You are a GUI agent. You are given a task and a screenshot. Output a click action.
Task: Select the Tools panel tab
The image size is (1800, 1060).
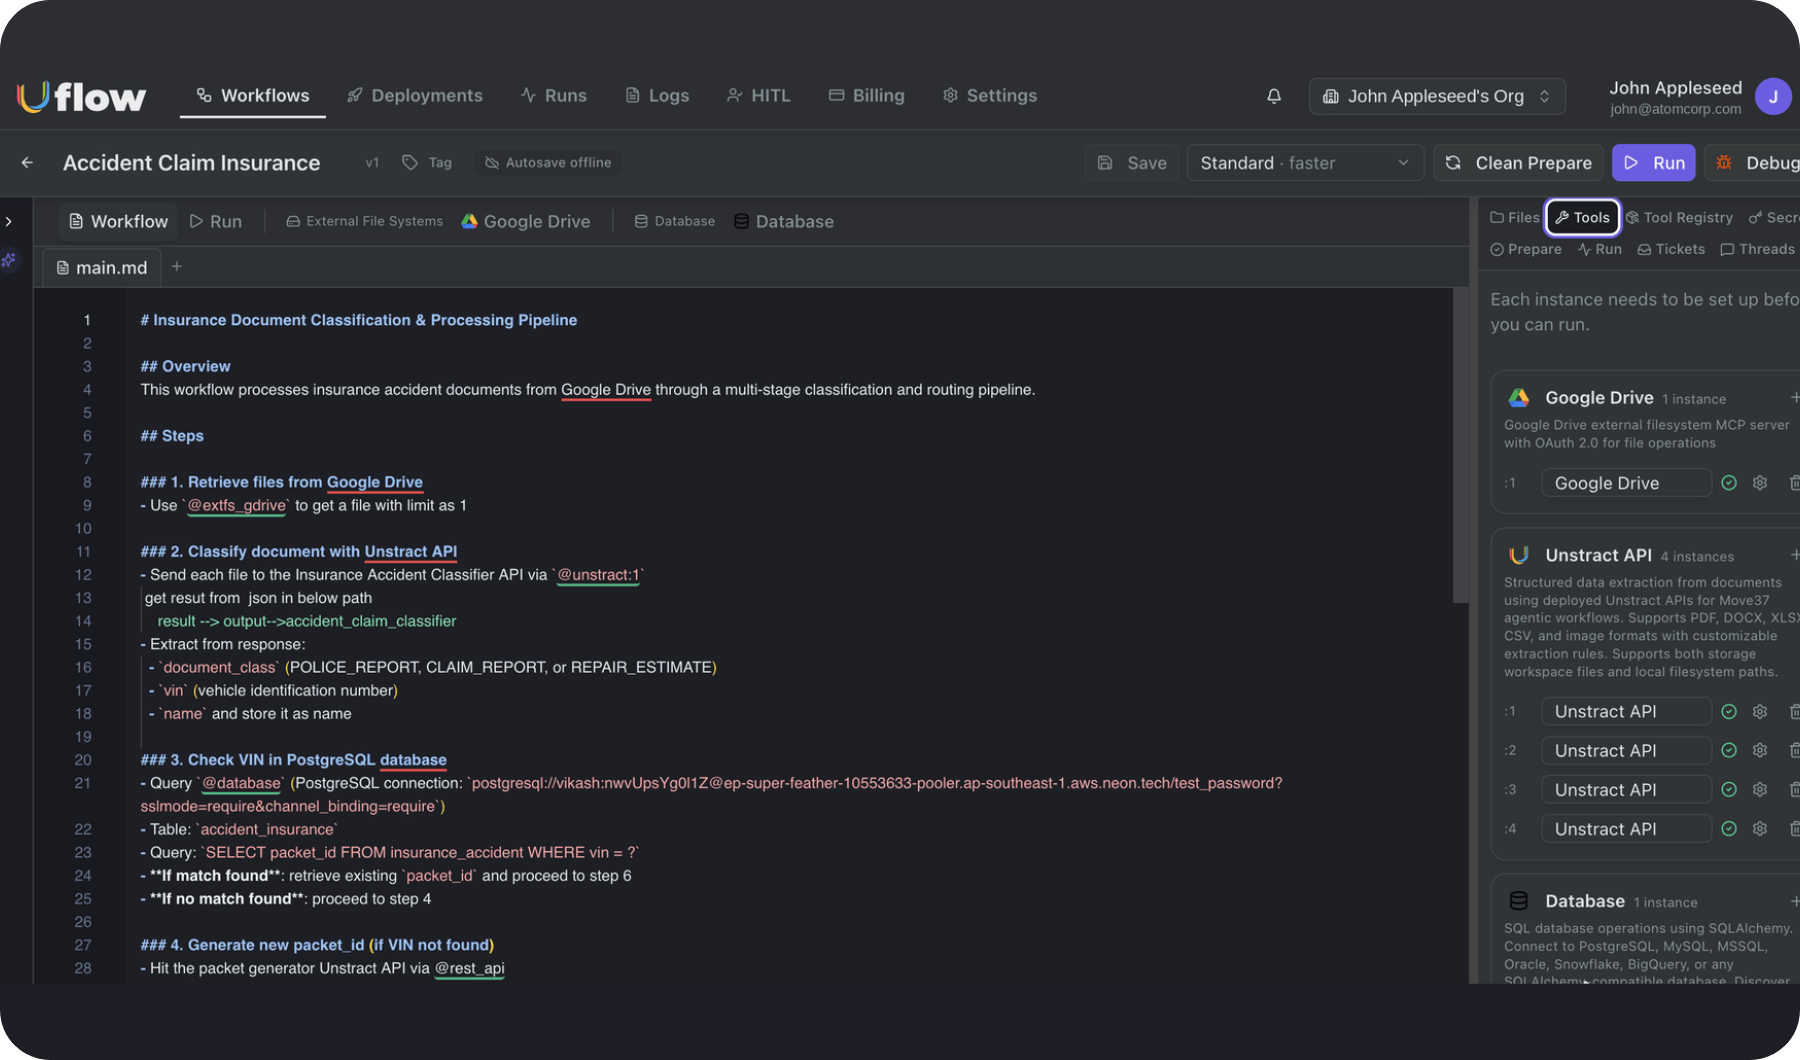pyautogui.click(x=1583, y=217)
